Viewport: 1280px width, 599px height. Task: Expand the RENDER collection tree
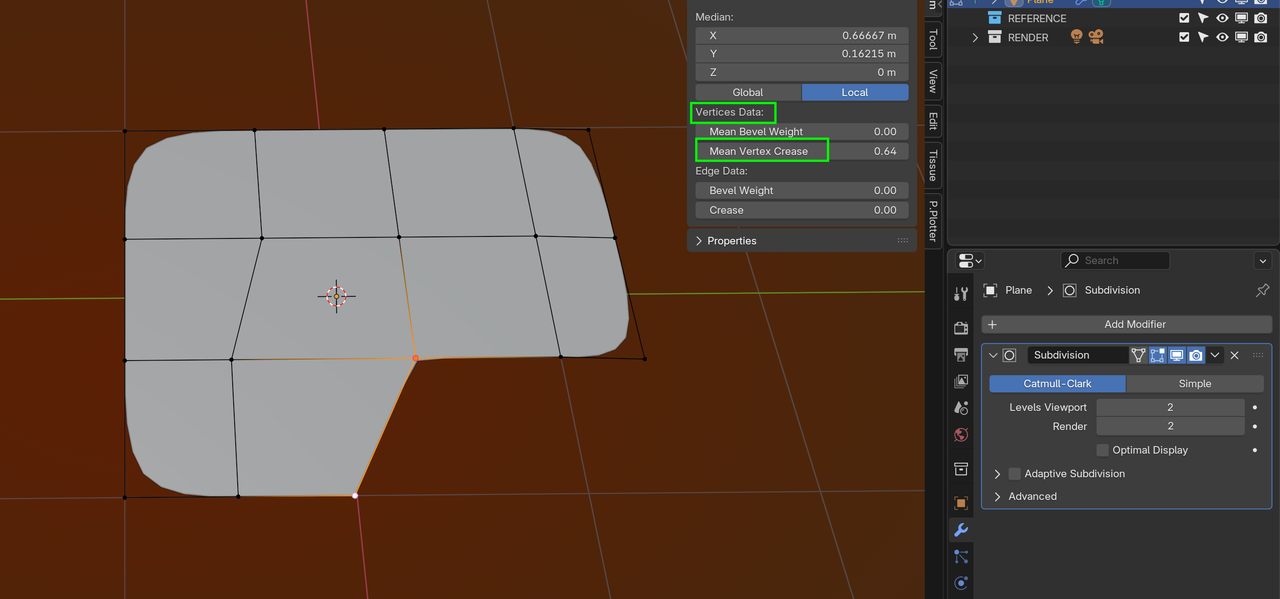975,37
